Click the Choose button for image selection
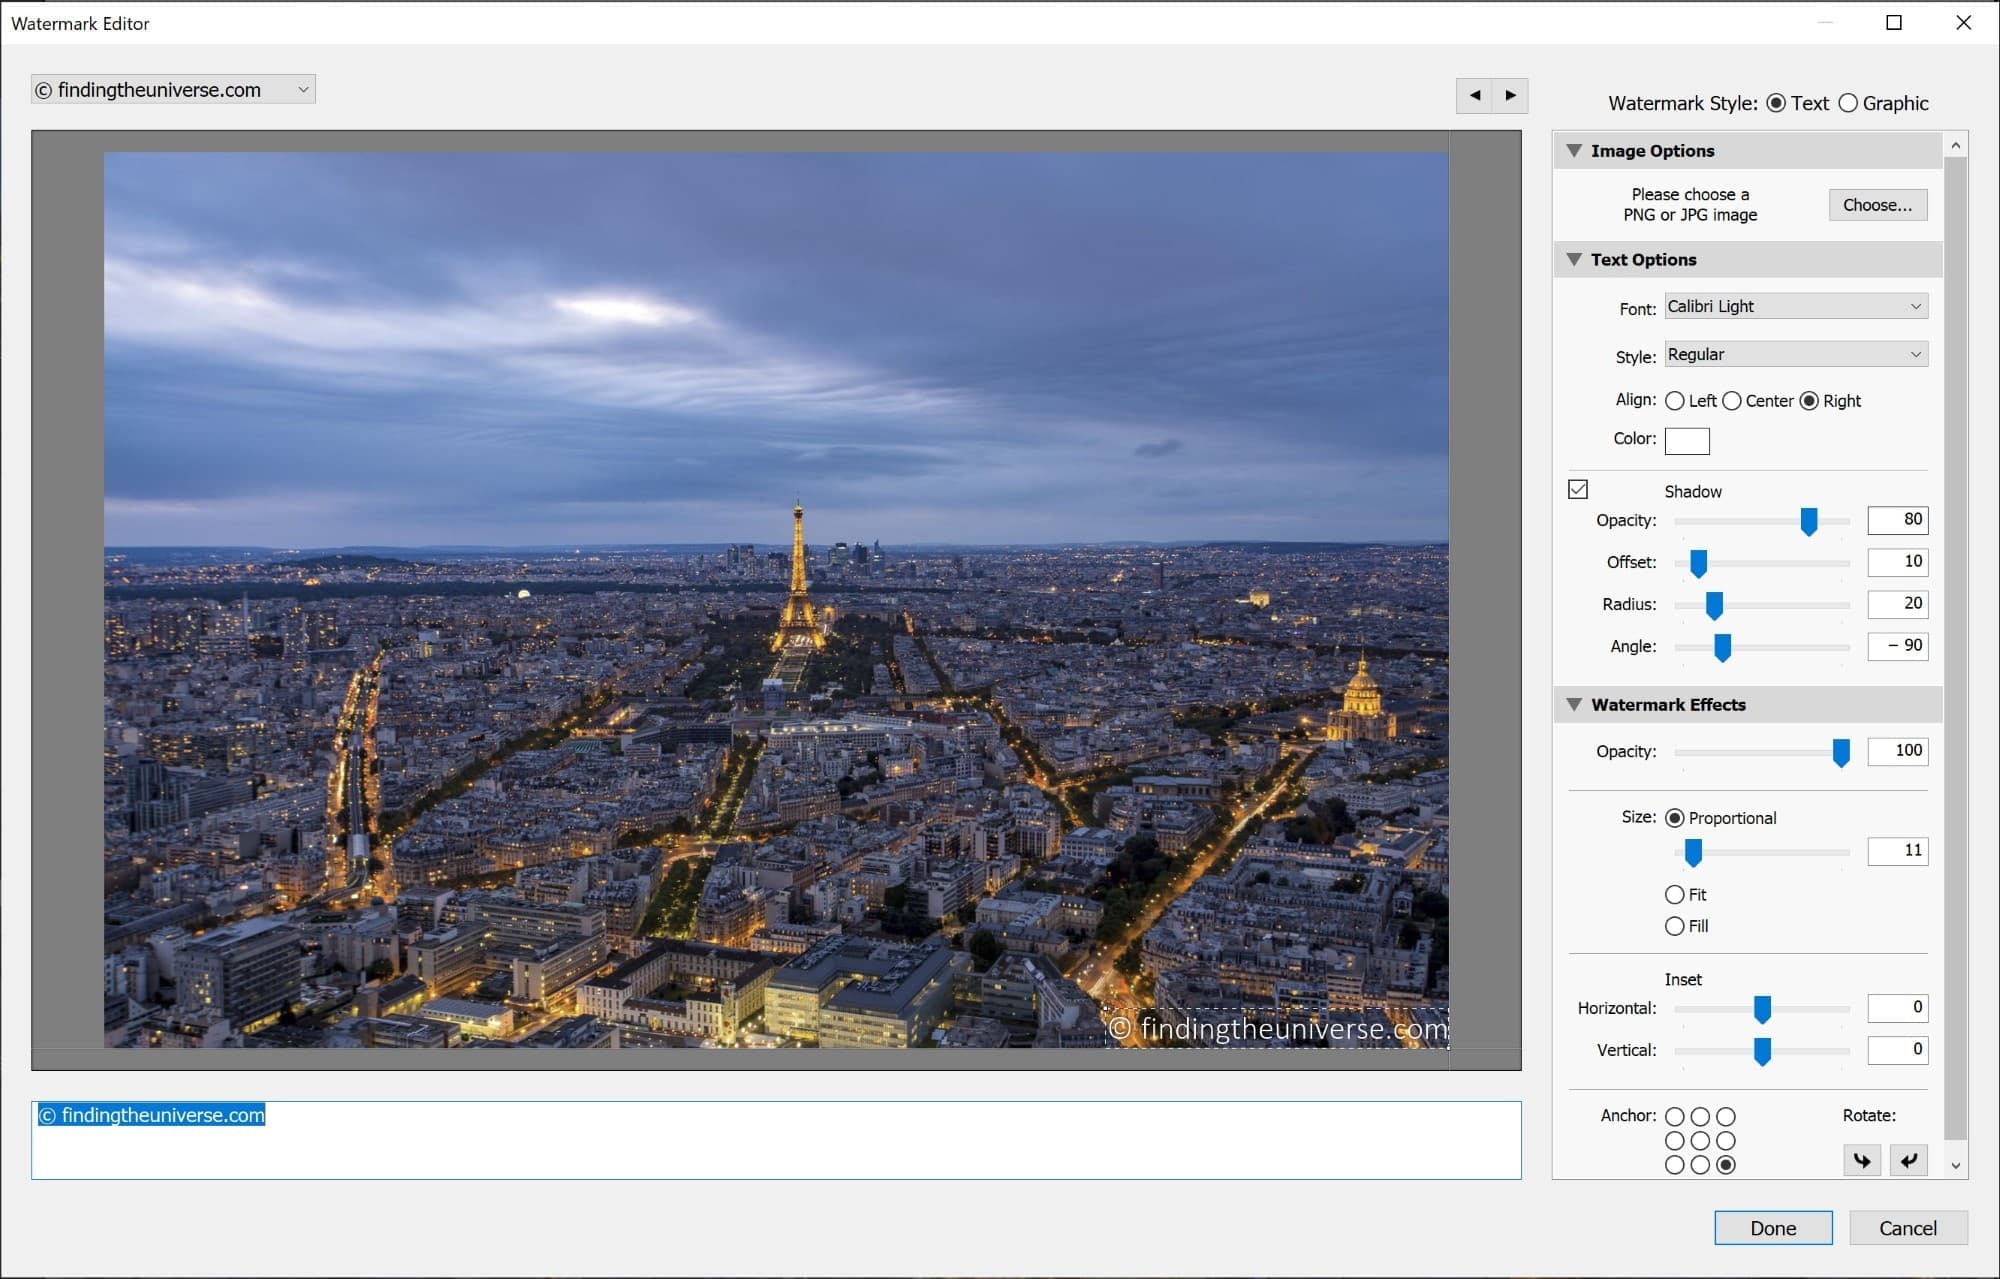Screen dimensions: 2000x1279 (1877, 204)
